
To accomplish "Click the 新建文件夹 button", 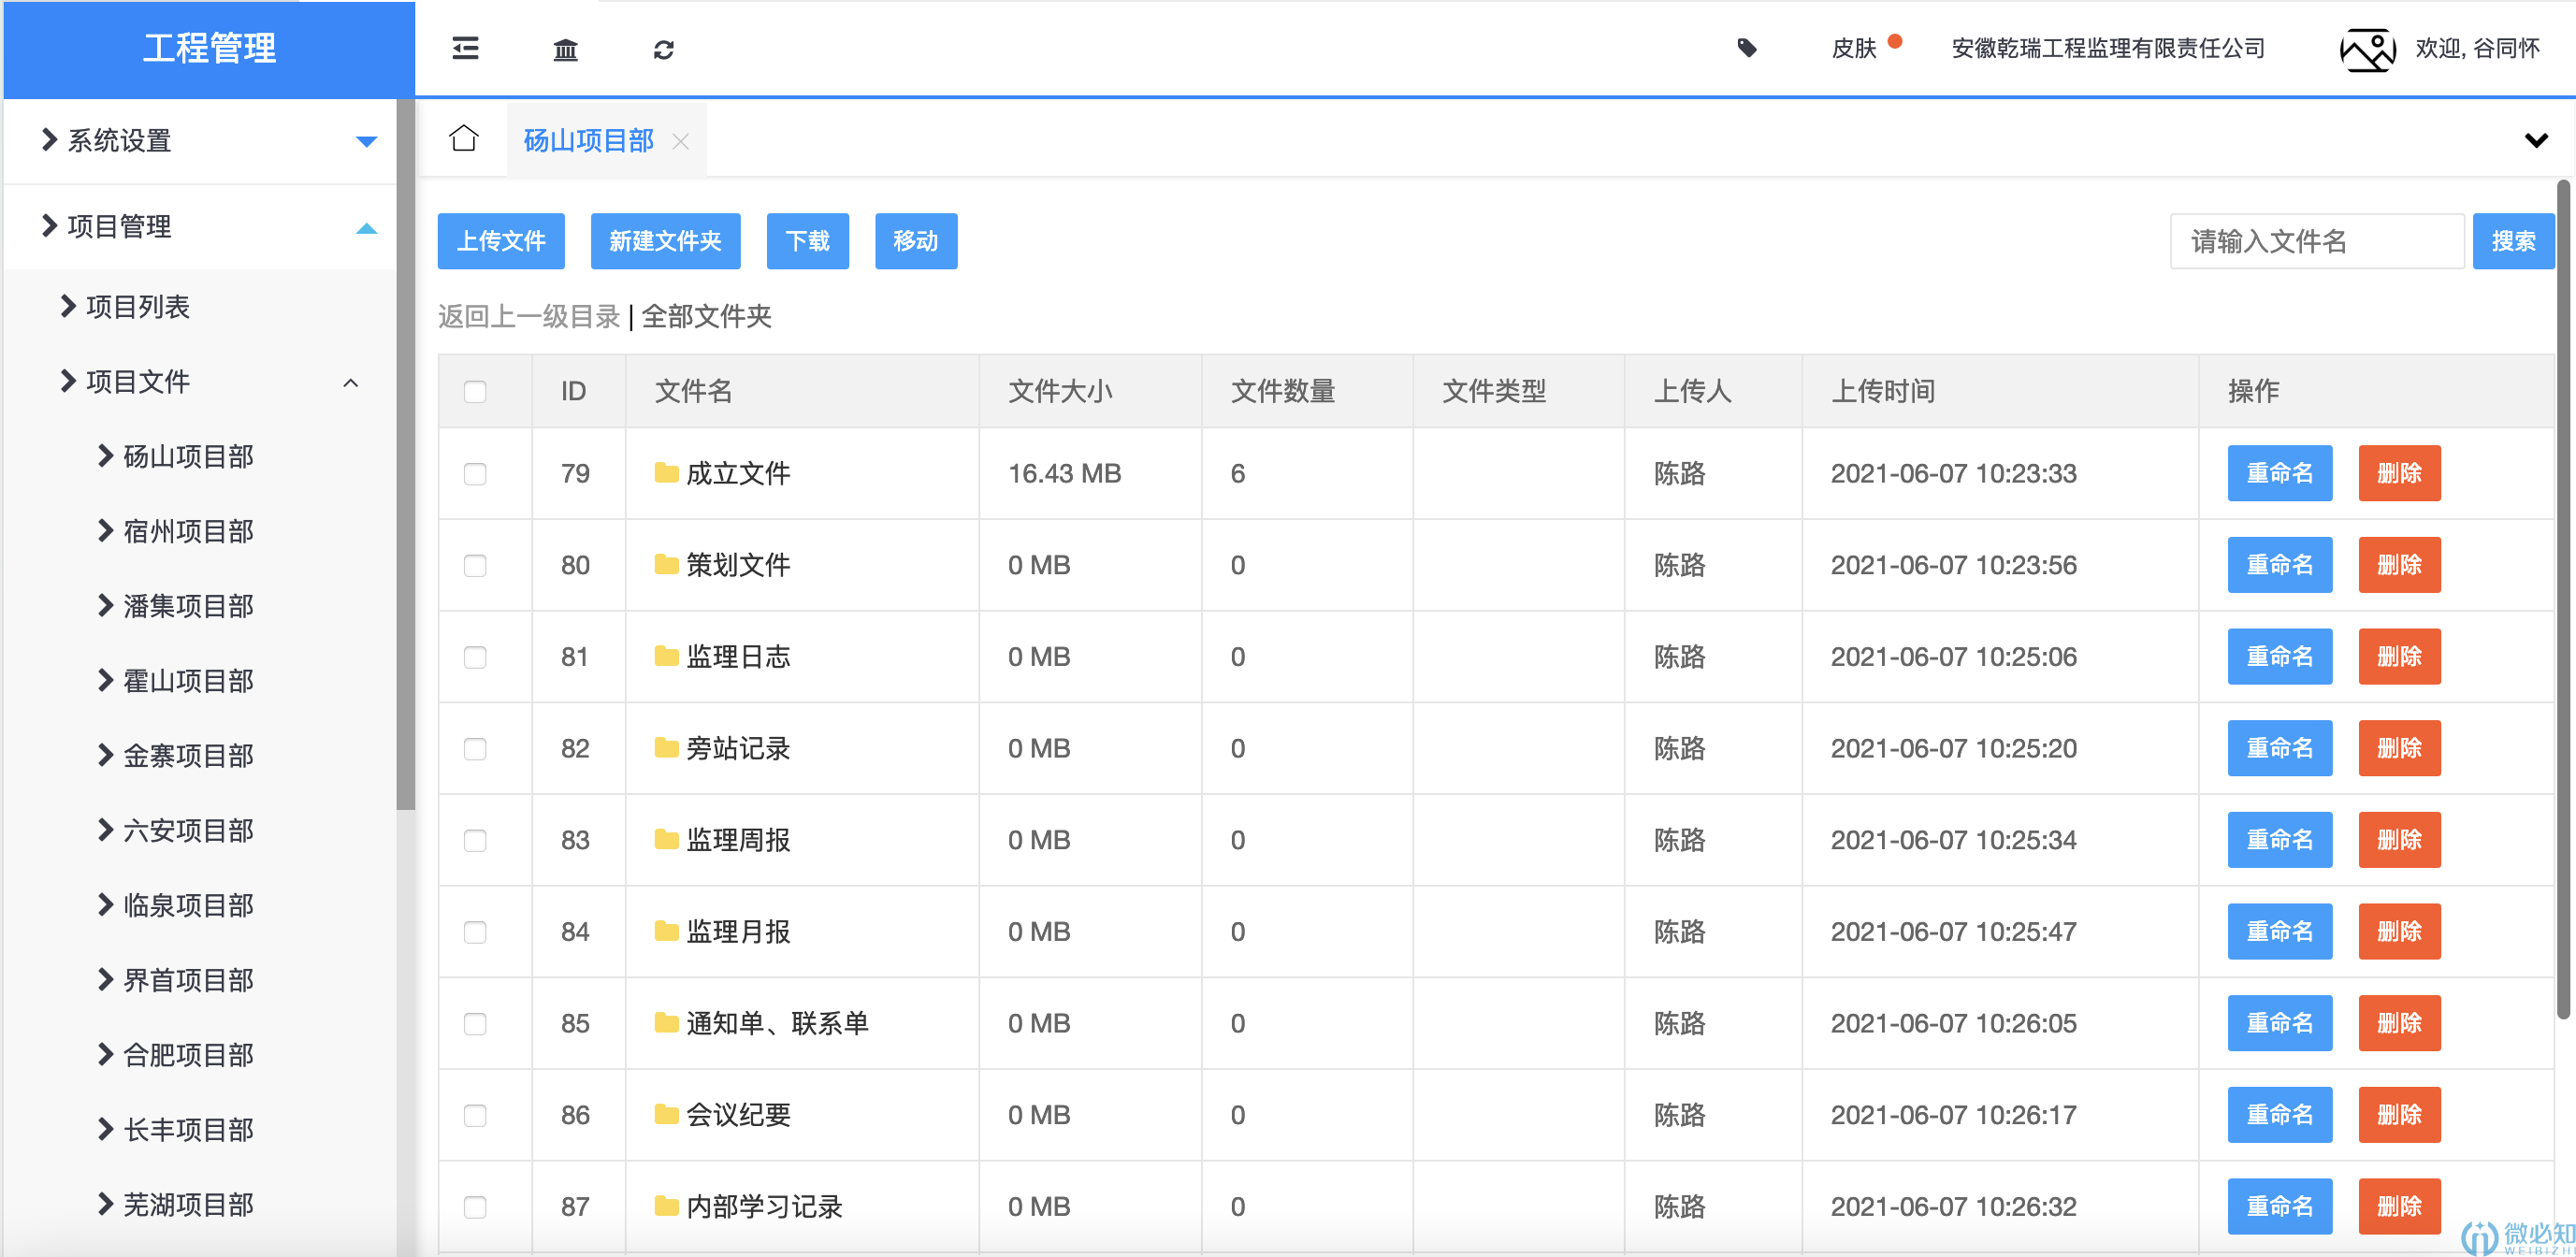I will pyautogui.click(x=665, y=241).
